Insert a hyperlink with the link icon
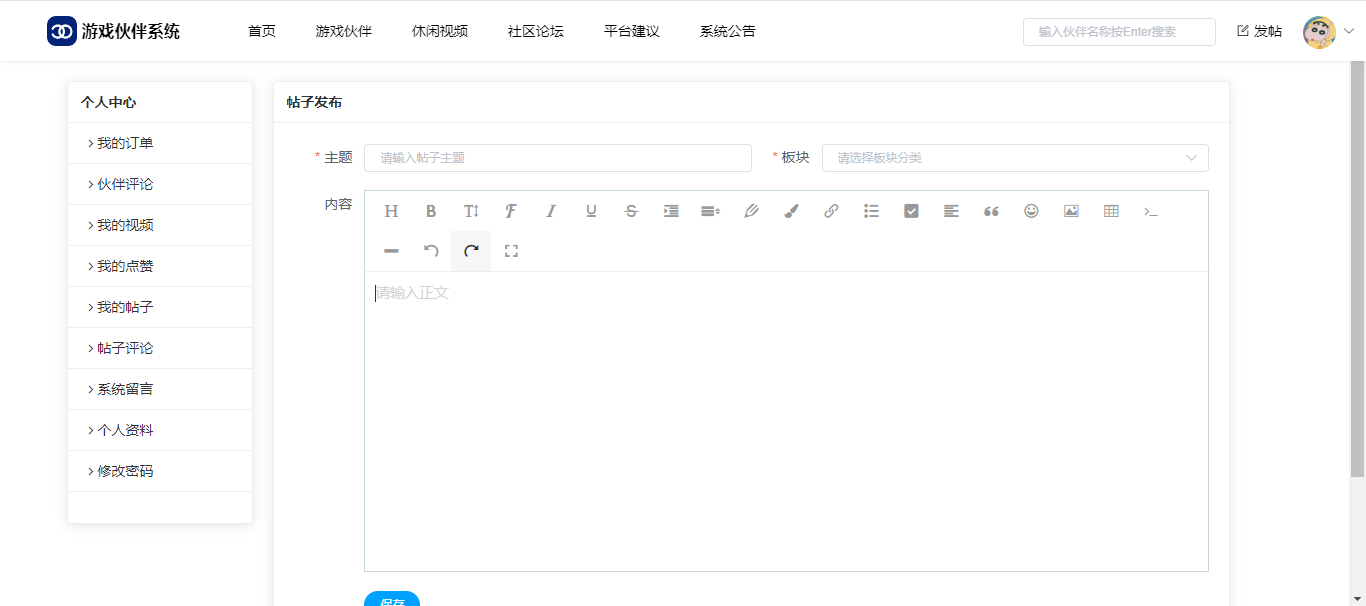1366x606 pixels. [x=831, y=211]
